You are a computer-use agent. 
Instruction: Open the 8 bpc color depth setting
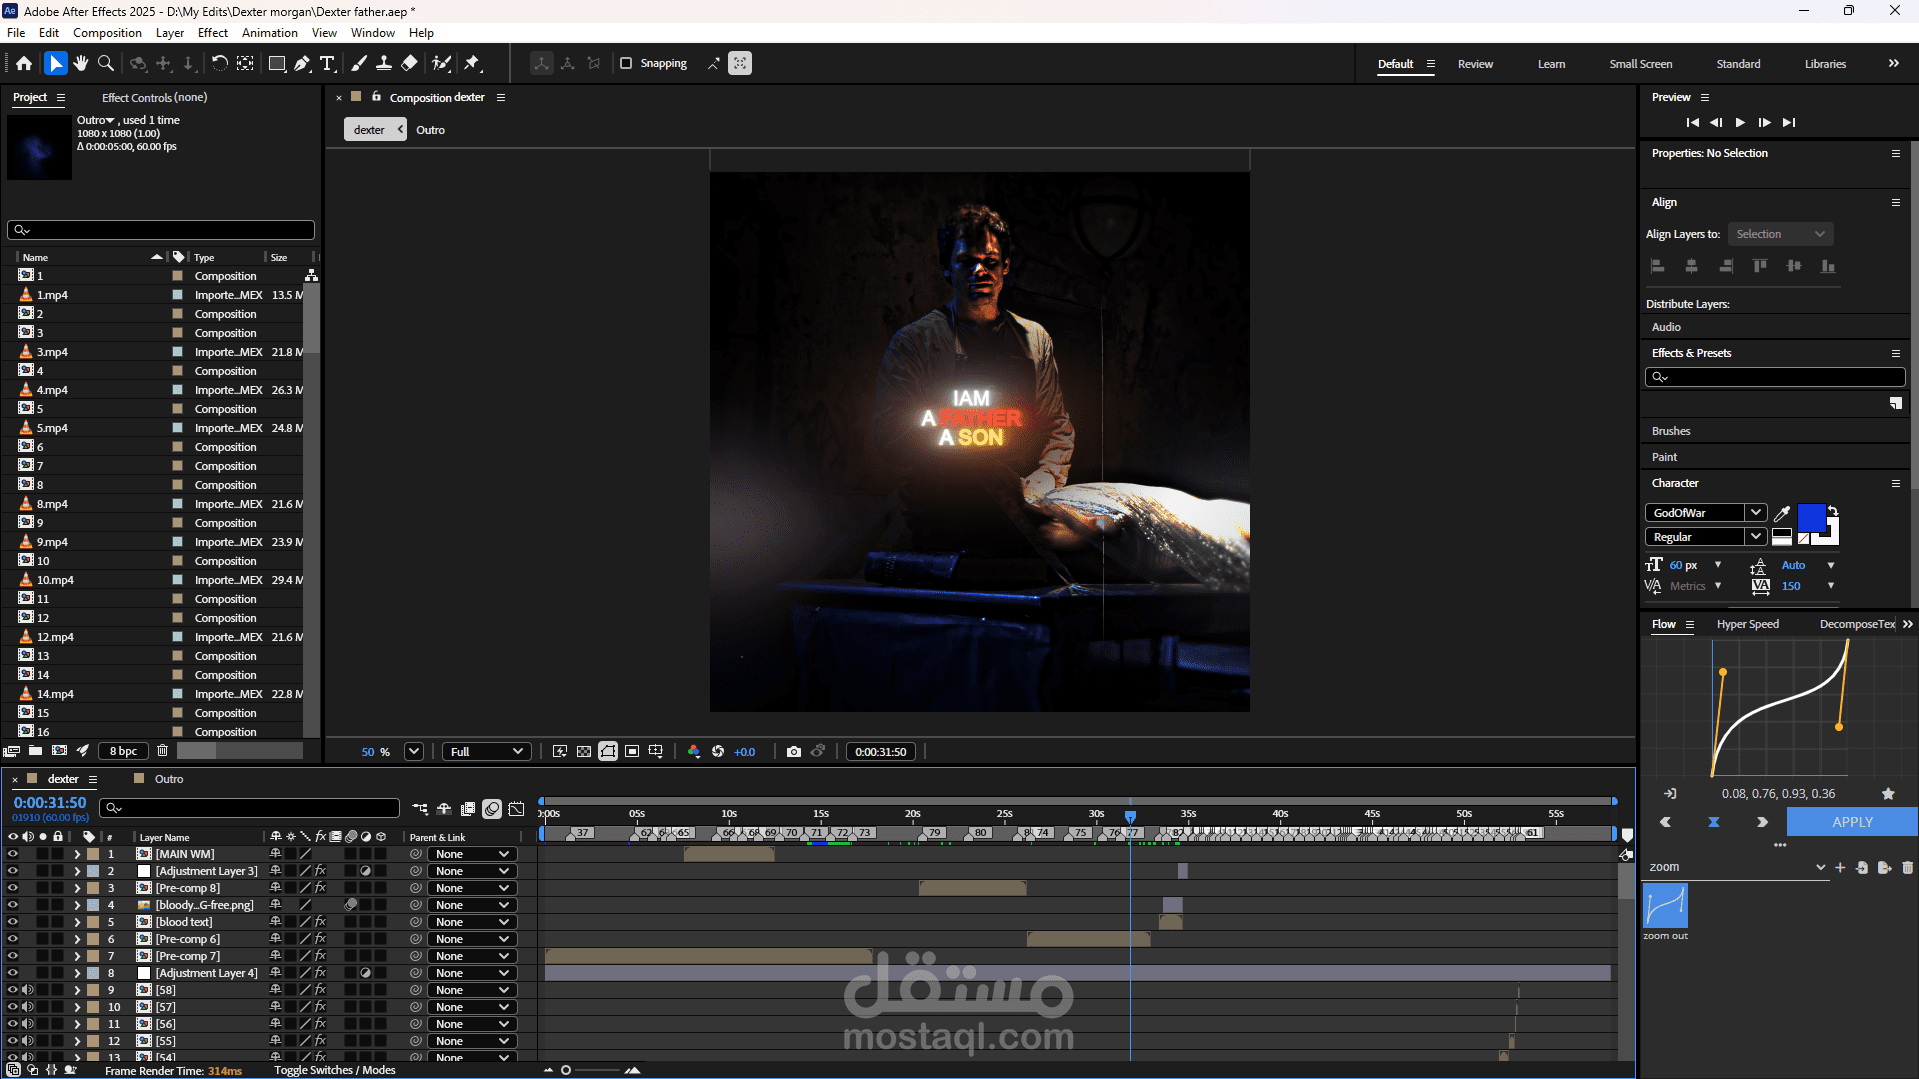[123, 751]
